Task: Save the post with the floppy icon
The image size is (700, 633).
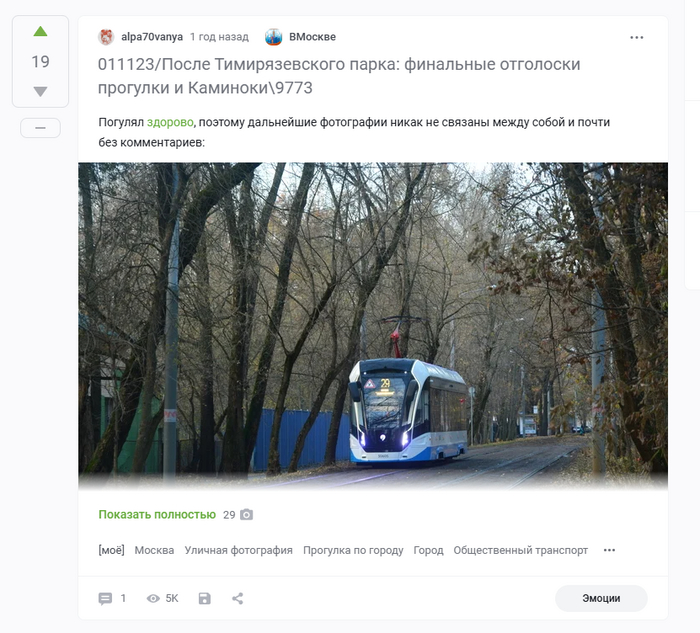Action: point(204,599)
